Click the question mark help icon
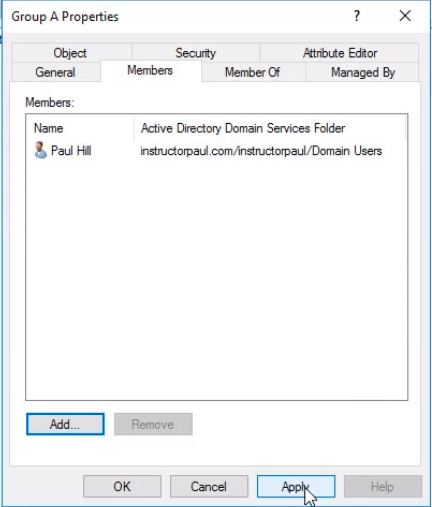Viewport: 432px width, 507px height. pyautogui.click(x=357, y=16)
